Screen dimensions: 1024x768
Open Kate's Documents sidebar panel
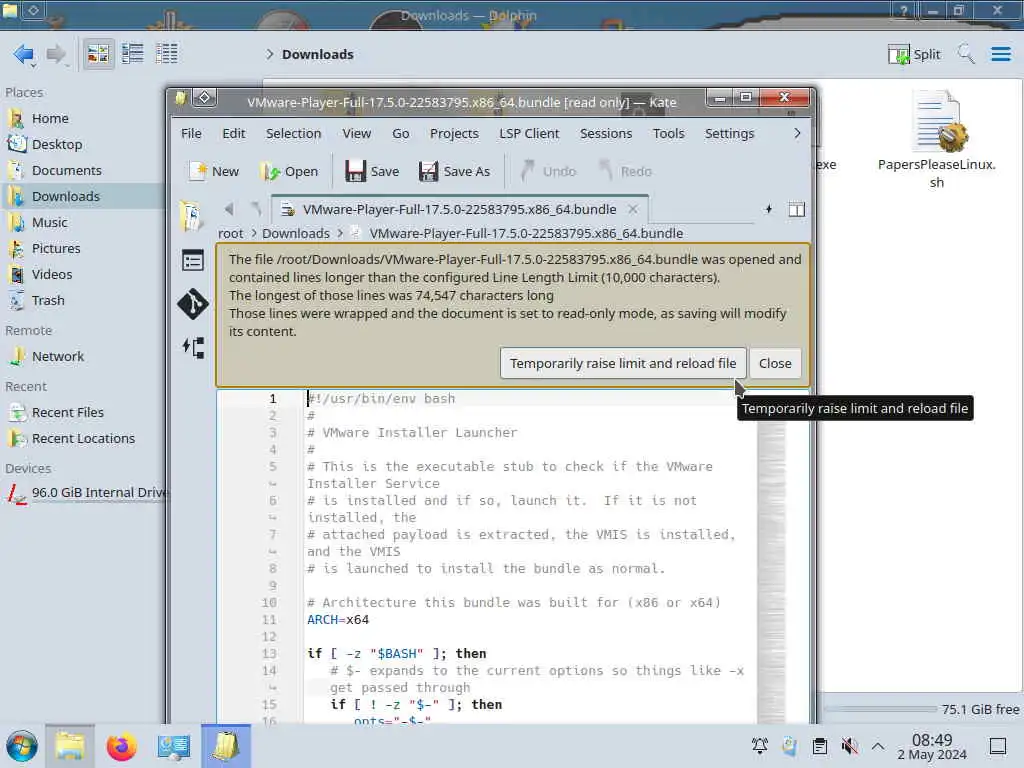[192, 216]
